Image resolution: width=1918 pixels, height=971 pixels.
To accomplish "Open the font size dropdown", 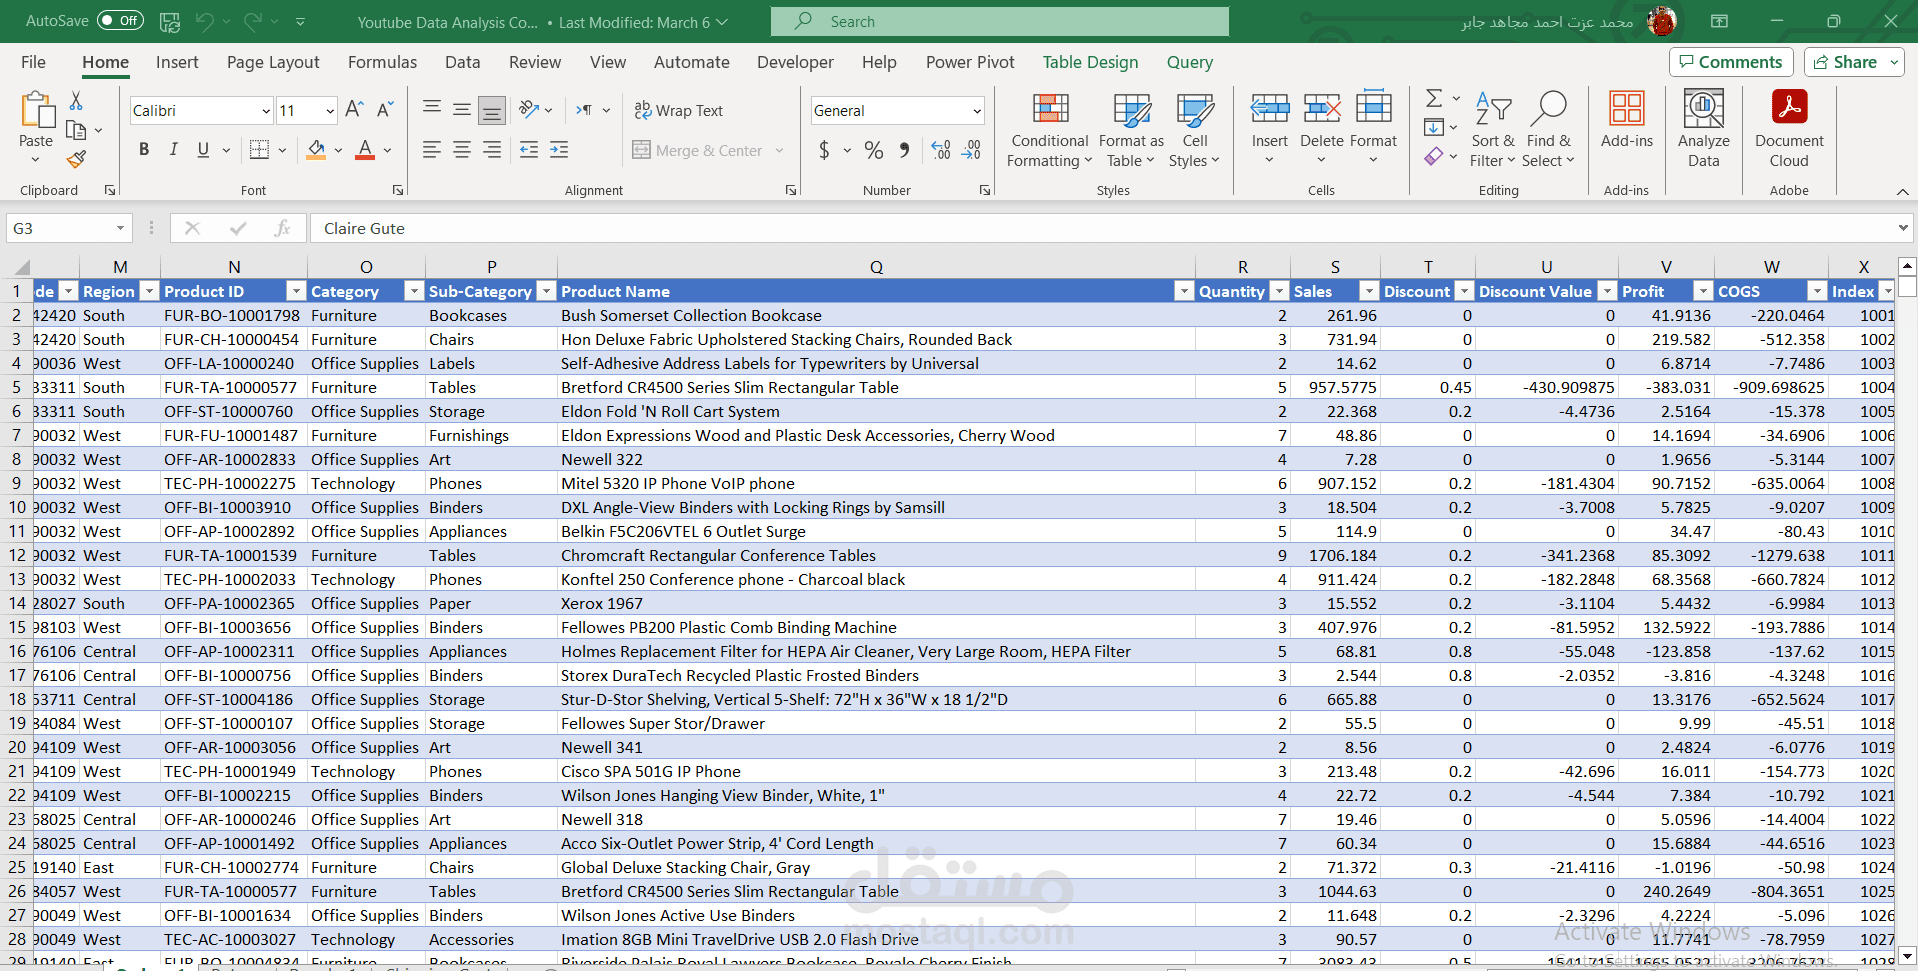I will click(x=330, y=111).
